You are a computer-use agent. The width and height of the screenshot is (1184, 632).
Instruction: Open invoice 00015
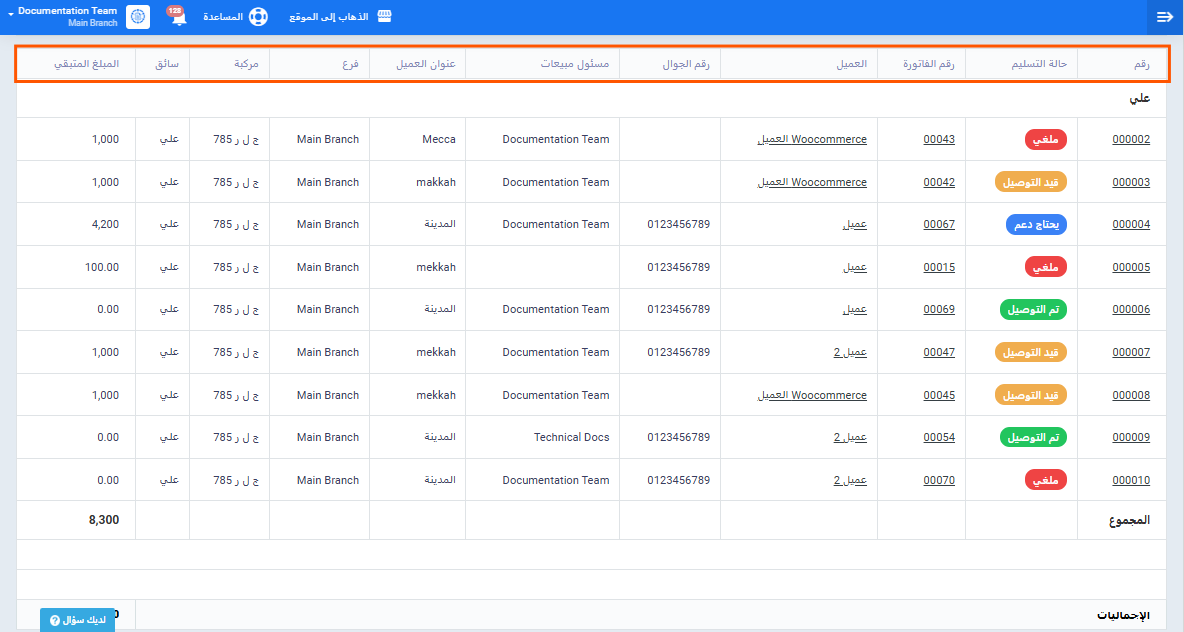click(939, 267)
